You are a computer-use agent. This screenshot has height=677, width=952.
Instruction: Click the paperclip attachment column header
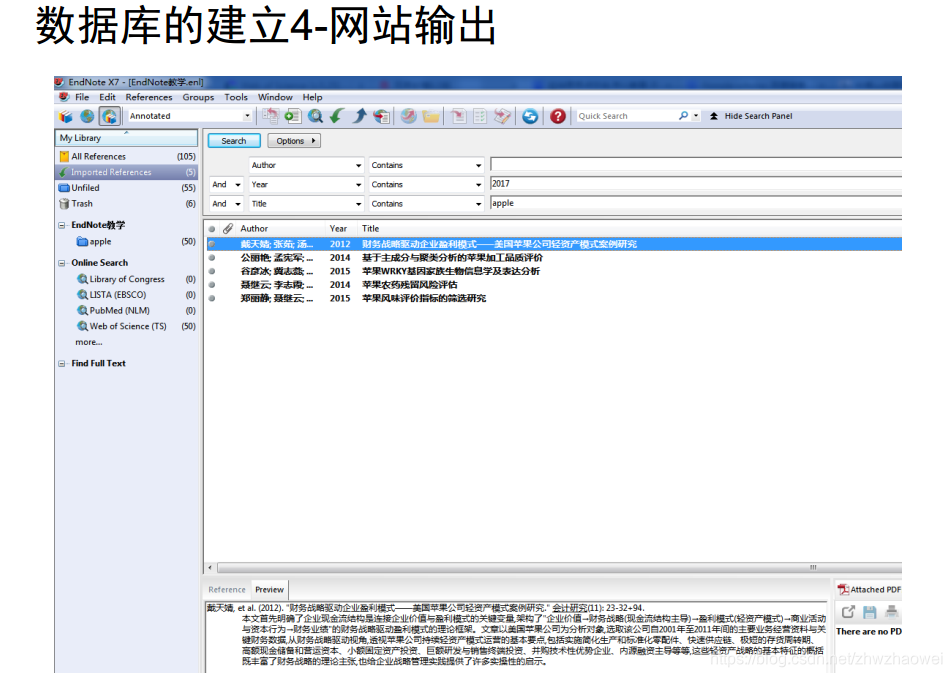(228, 228)
